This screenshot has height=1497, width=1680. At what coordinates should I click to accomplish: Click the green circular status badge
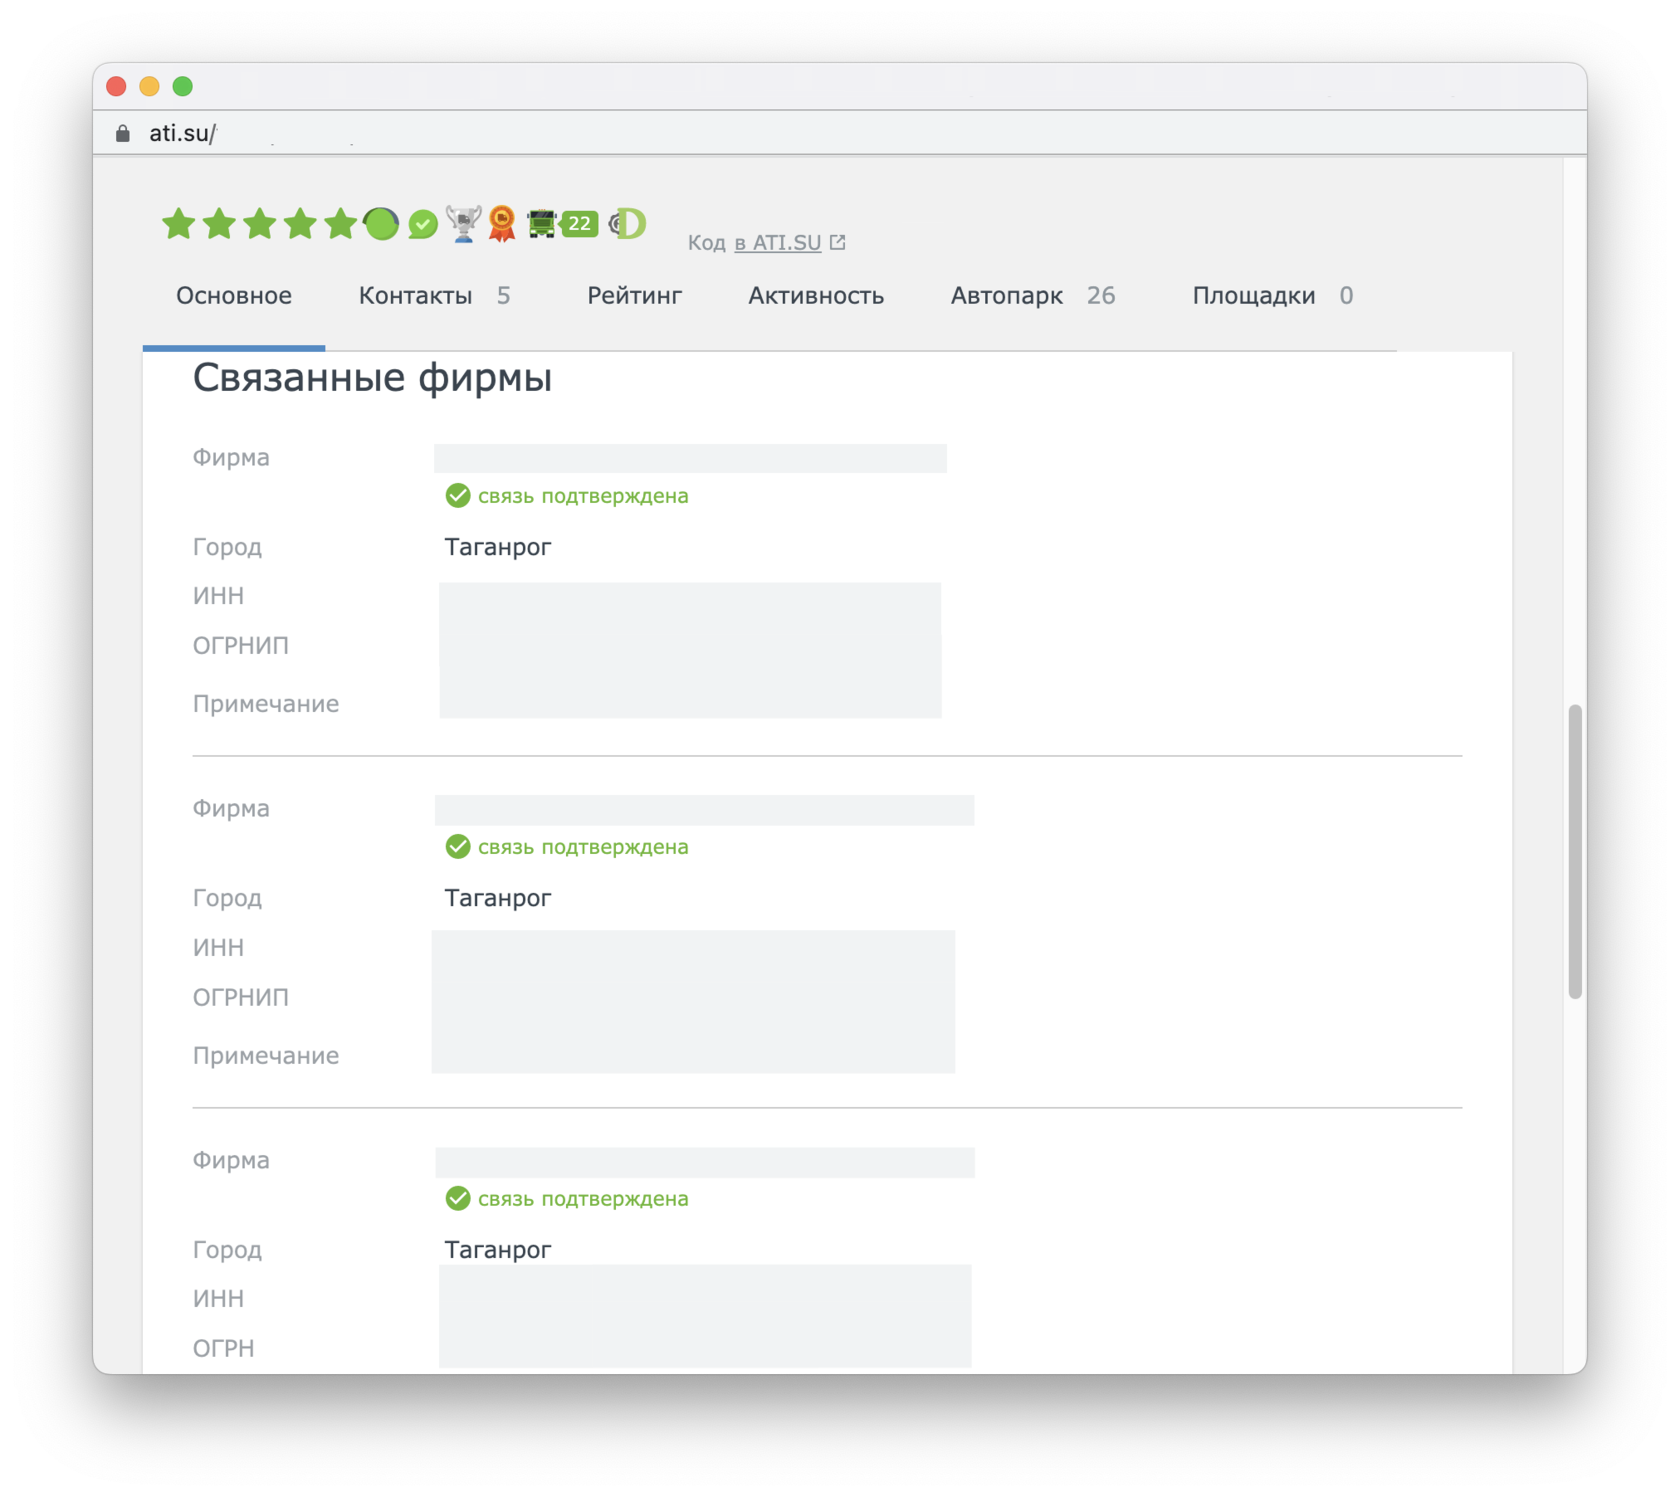point(381,224)
